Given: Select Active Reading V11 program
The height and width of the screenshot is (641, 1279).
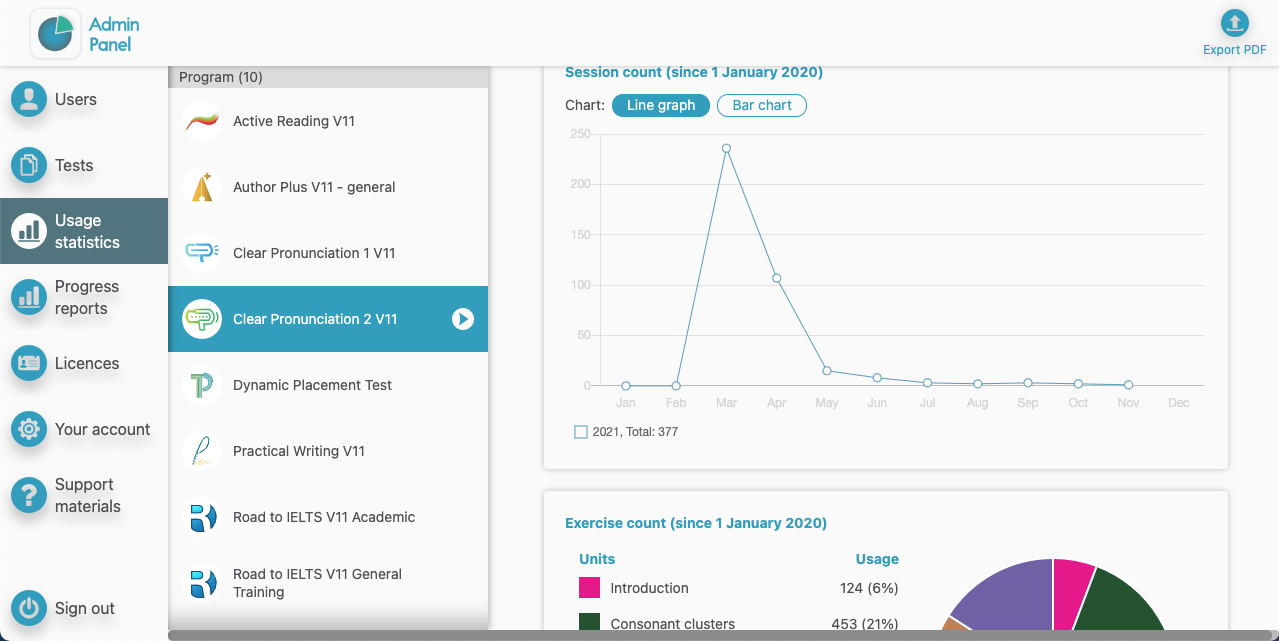Looking at the screenshot, I should click(x=328, y=121).
